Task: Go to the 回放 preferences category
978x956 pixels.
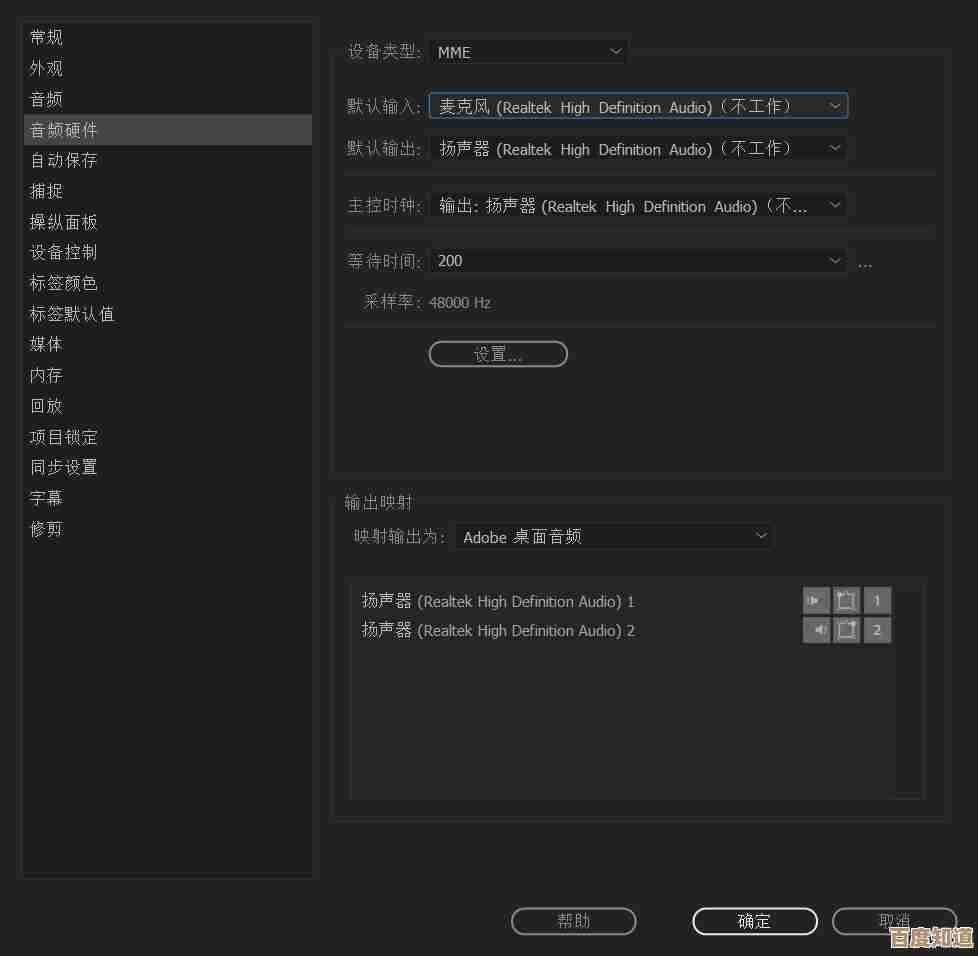Action: (46, 406)
